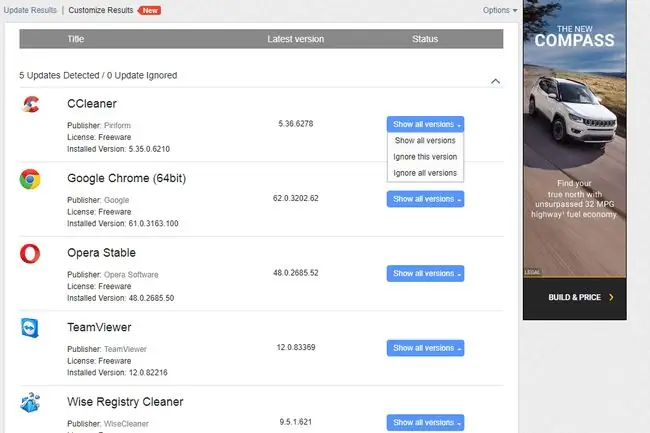
Task: Click the LEGAL label in the ad
Action: click(x=532, y=272)
